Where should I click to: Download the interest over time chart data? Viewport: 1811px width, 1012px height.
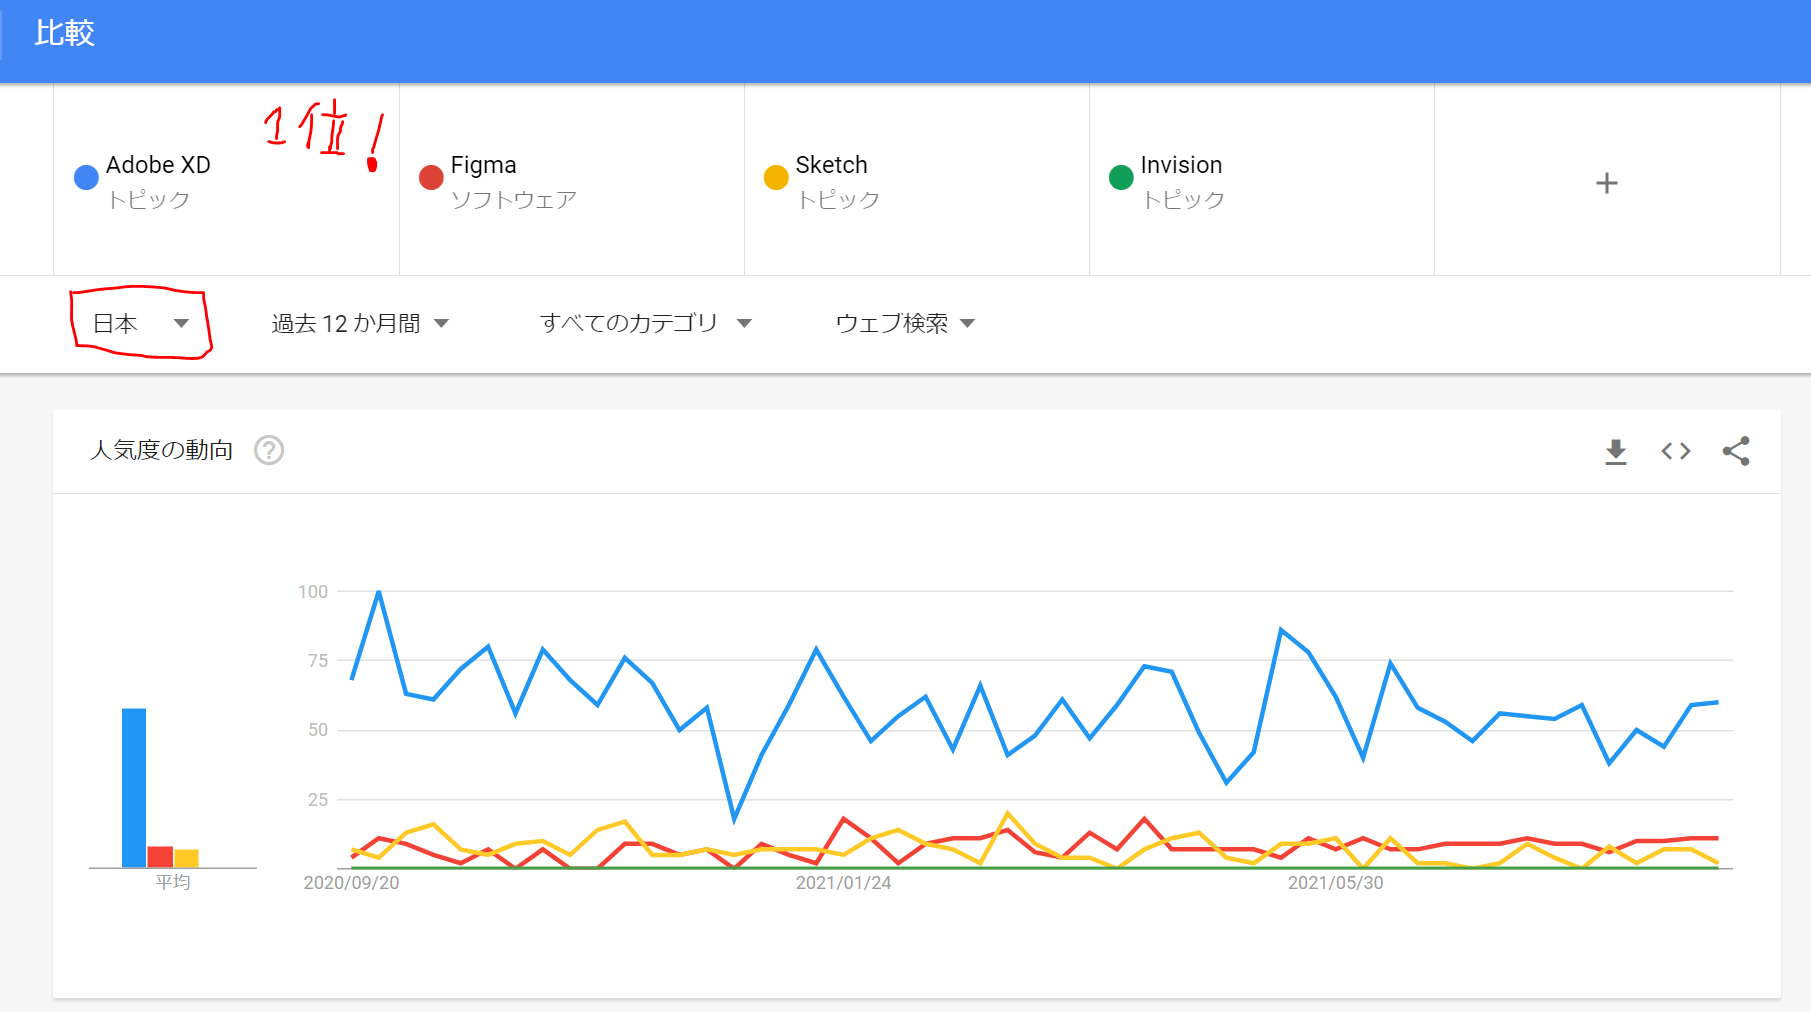tap(1615, 452)
